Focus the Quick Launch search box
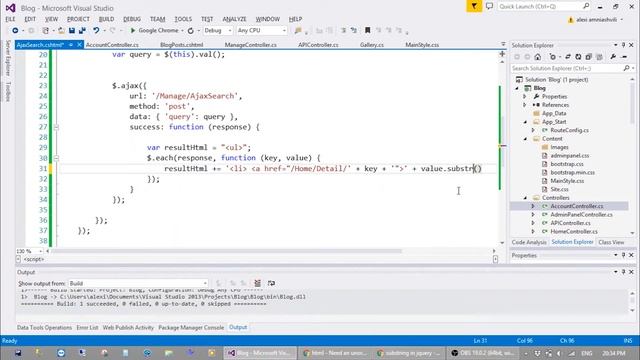 544,7
